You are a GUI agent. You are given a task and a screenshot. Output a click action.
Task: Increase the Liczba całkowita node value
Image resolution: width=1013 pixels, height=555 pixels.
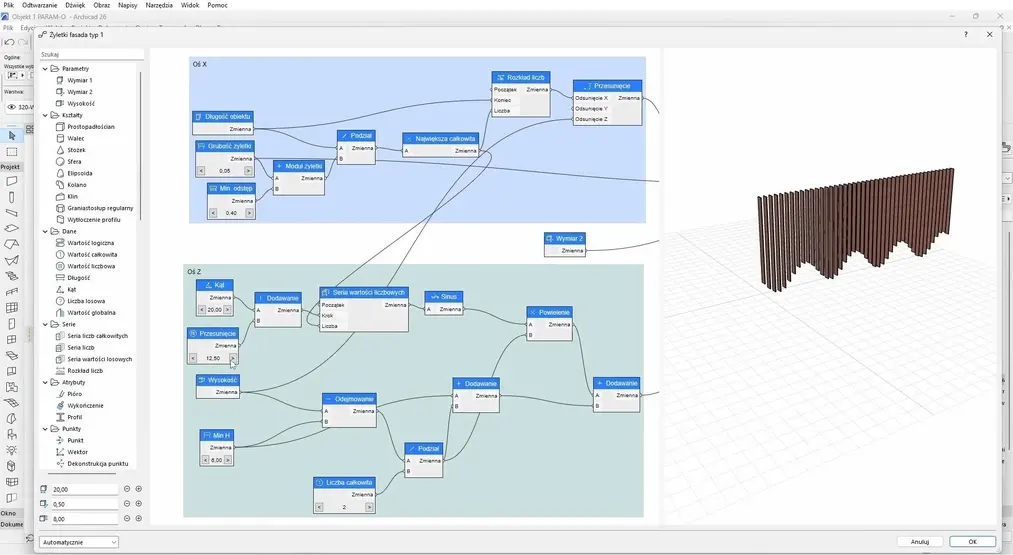tap(370, 507)
